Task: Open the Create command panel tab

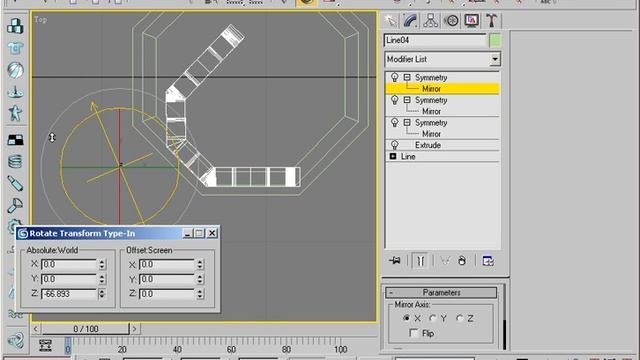Action: point(390,20)
